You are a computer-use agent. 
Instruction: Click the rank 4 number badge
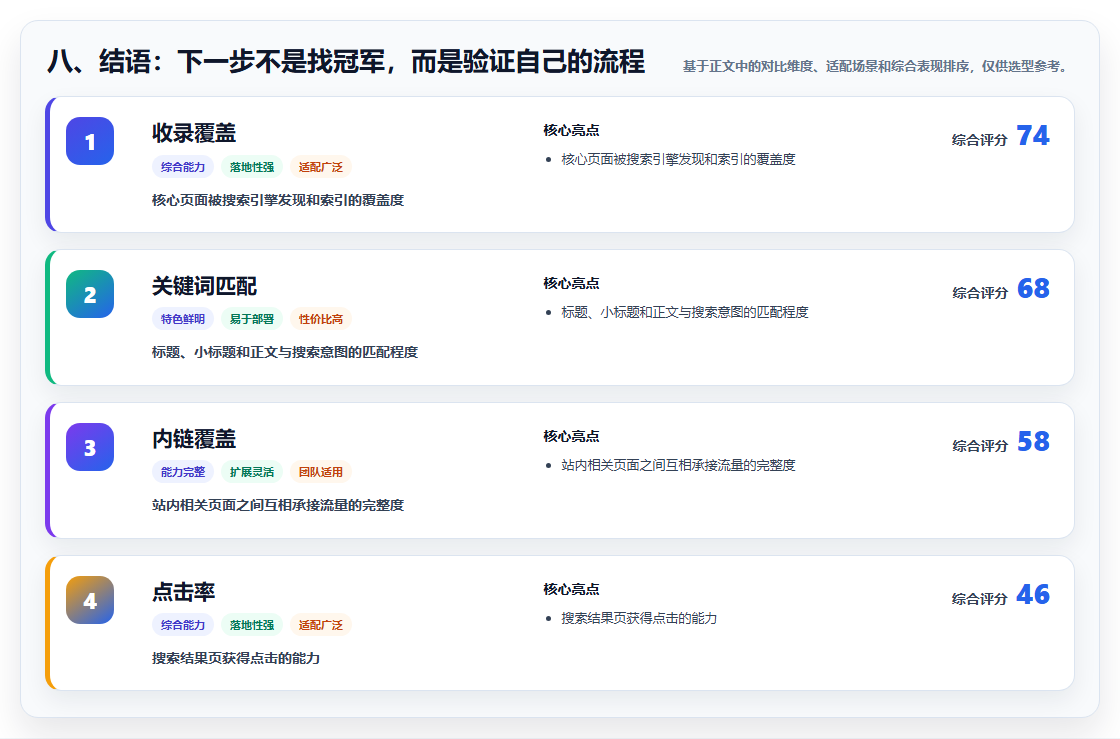(90, 600)
